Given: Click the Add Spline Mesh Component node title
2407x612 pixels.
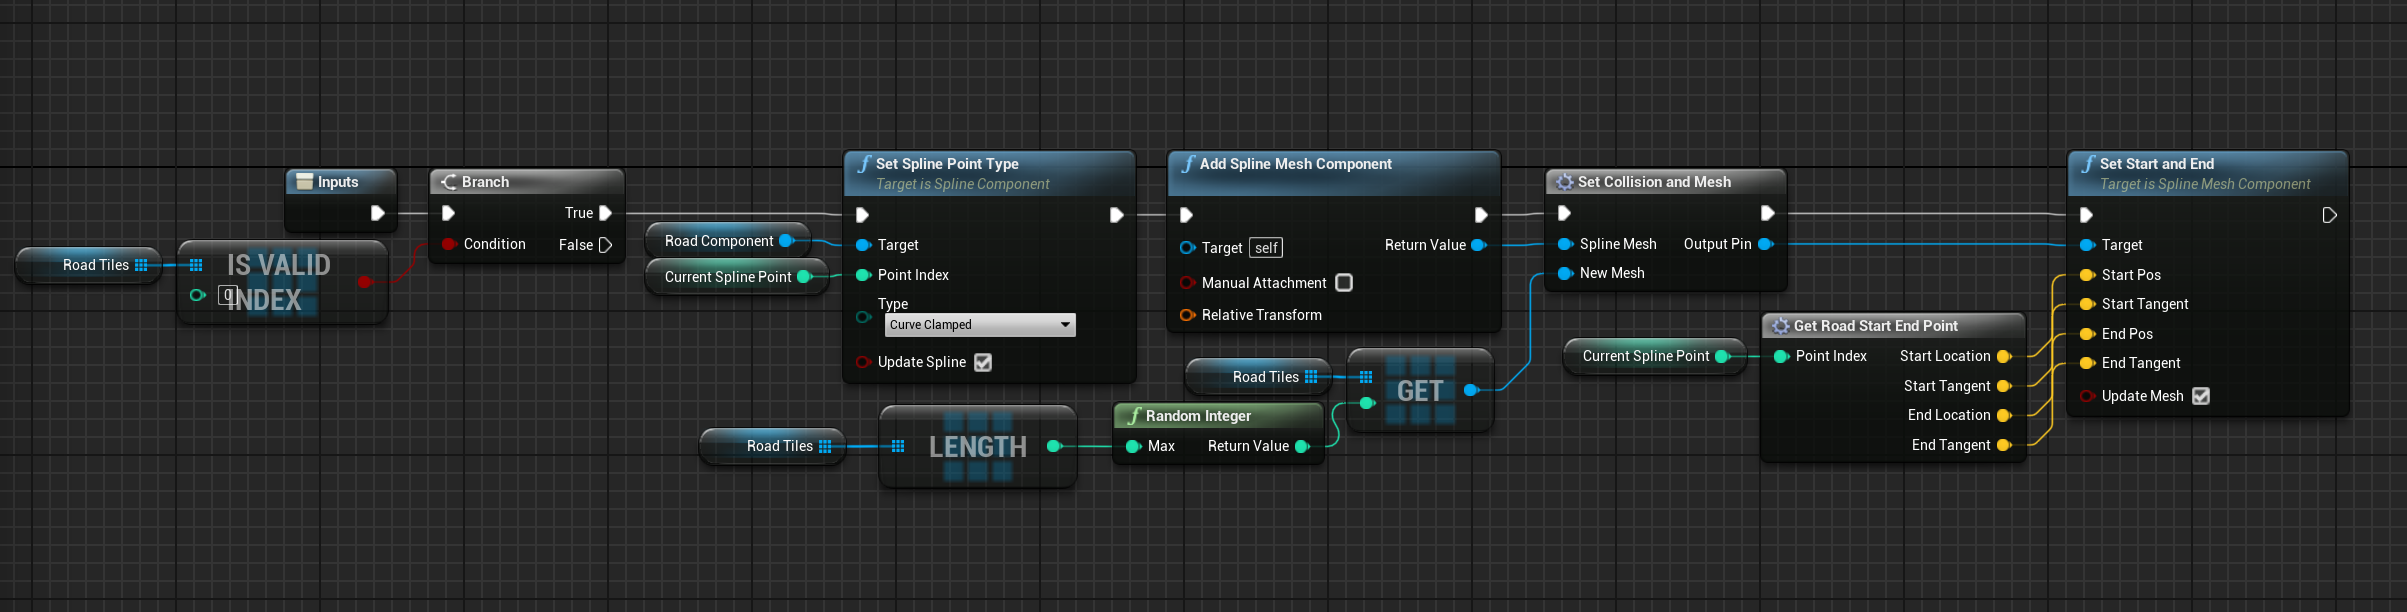Looking at the screenshot, I should click(x=1295, y=164).
